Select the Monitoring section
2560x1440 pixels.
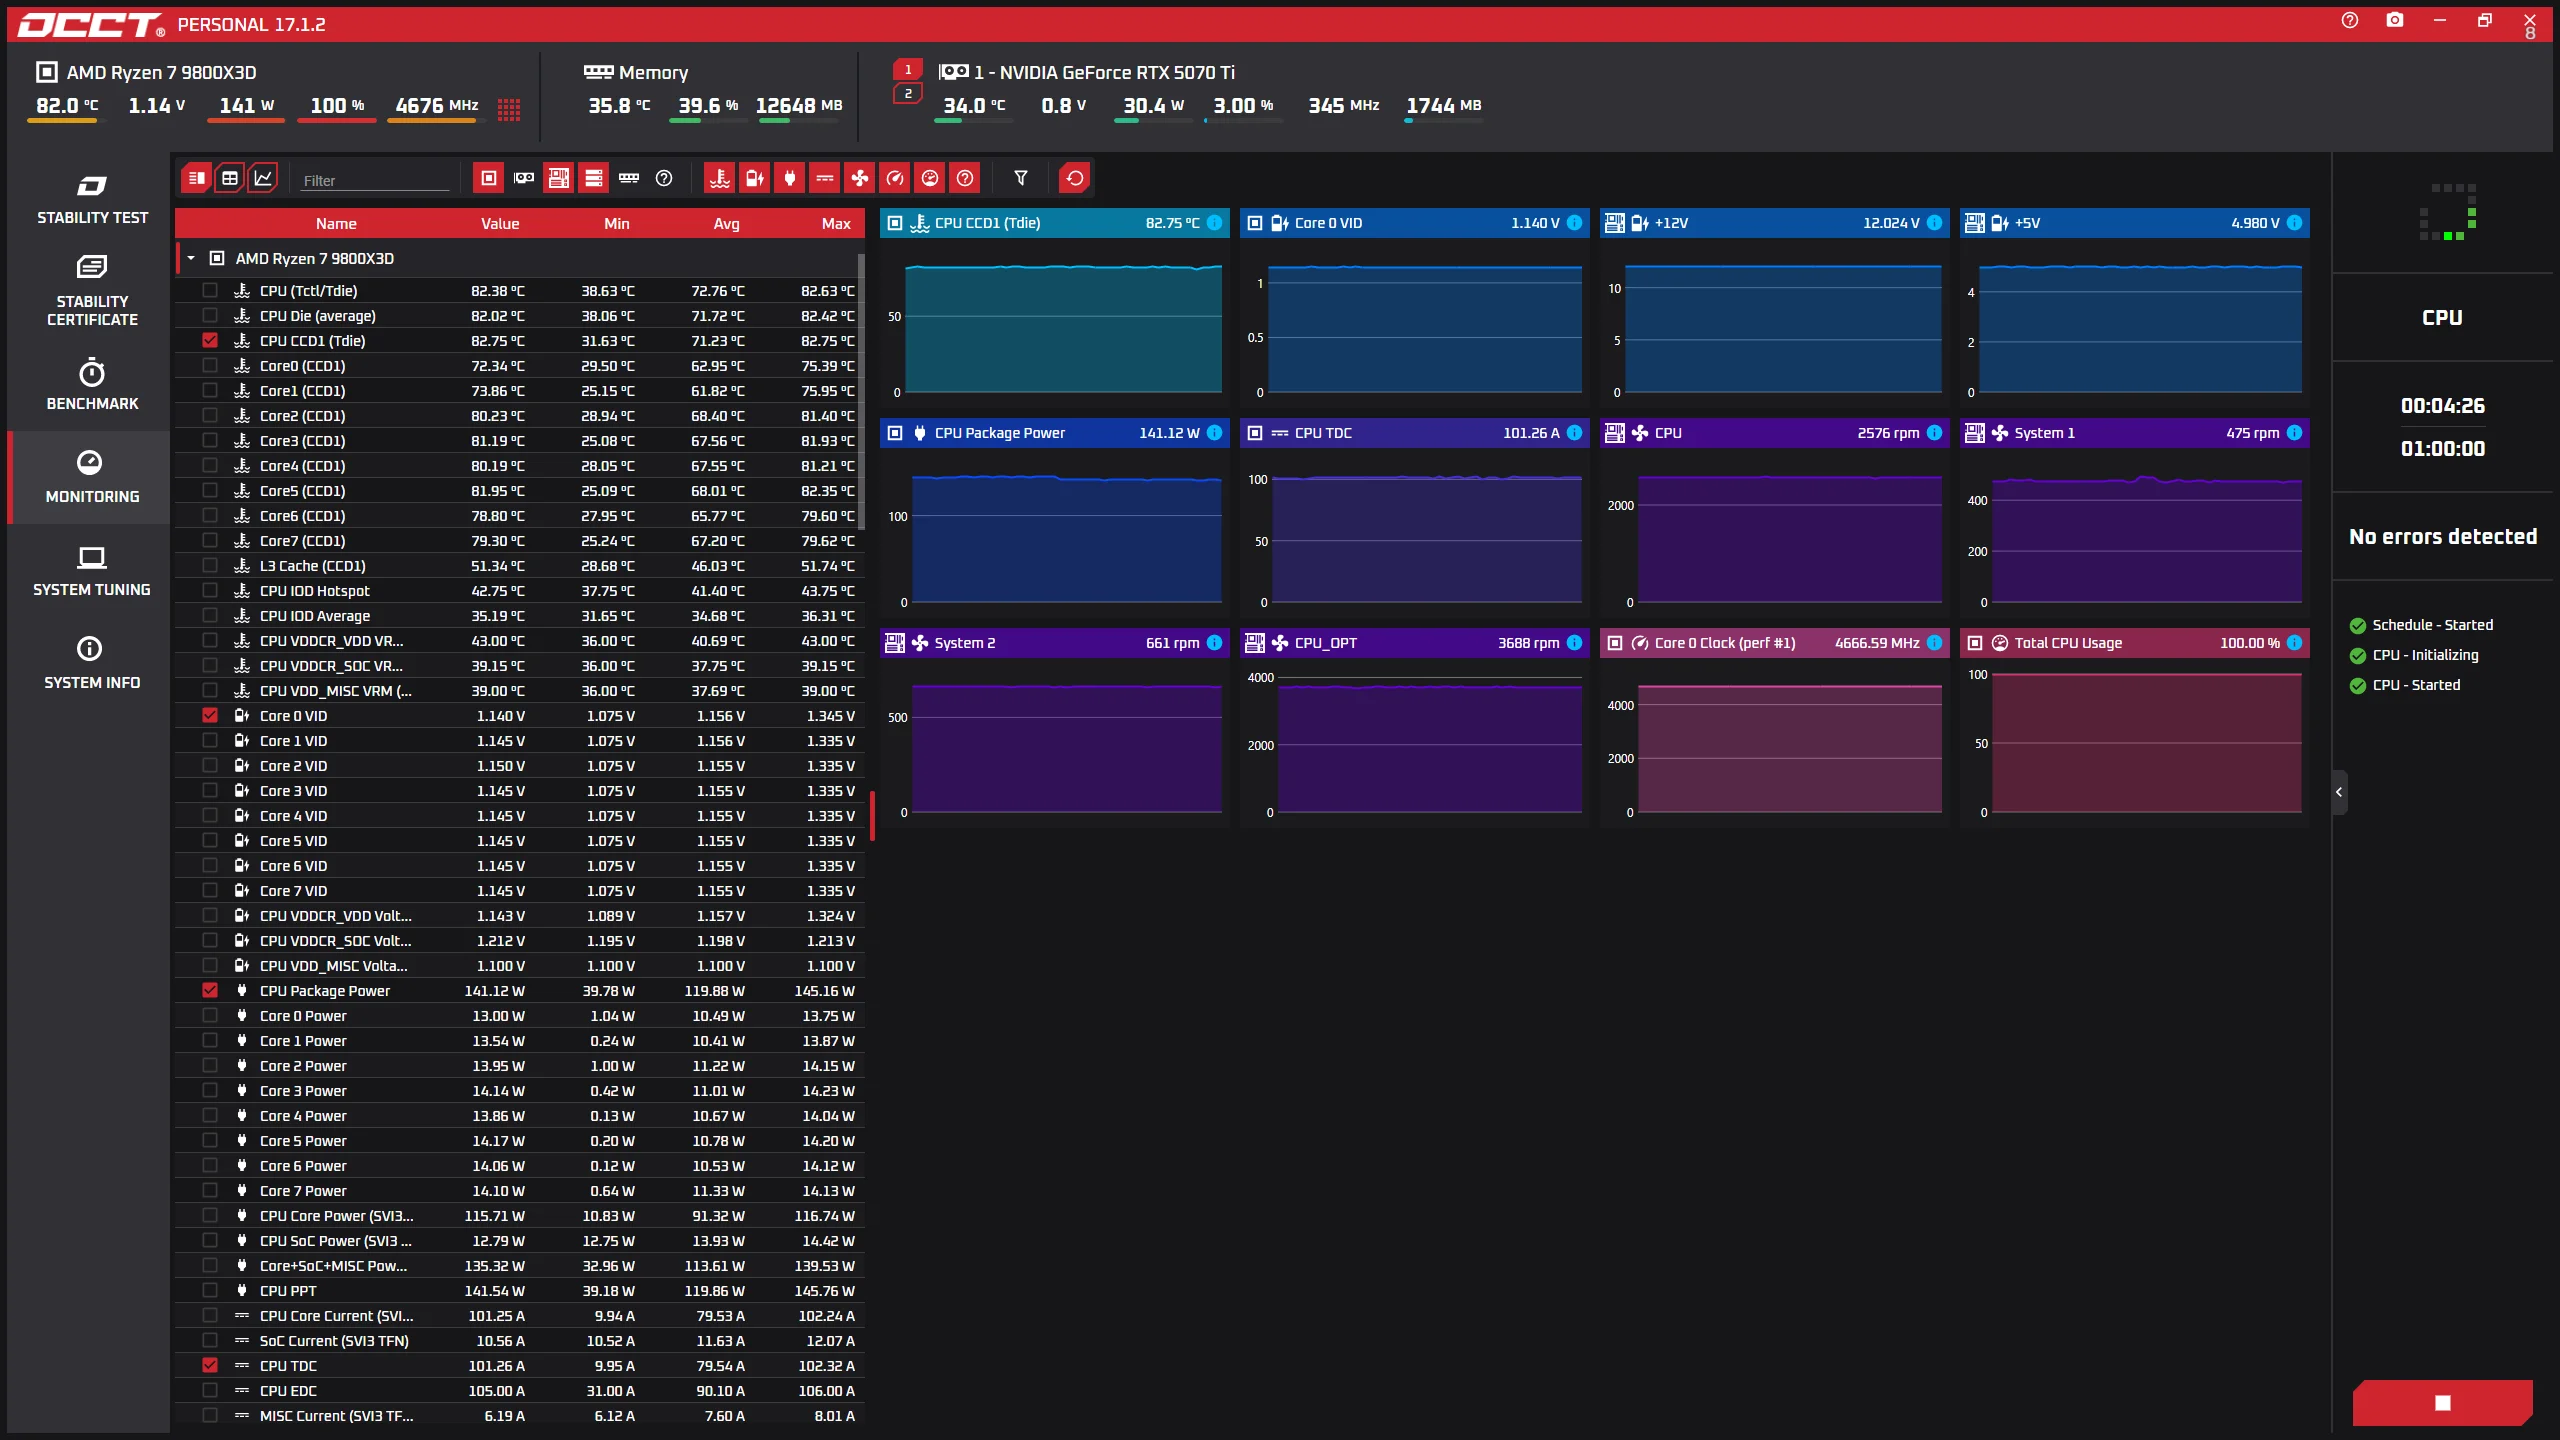coord(92,477)
